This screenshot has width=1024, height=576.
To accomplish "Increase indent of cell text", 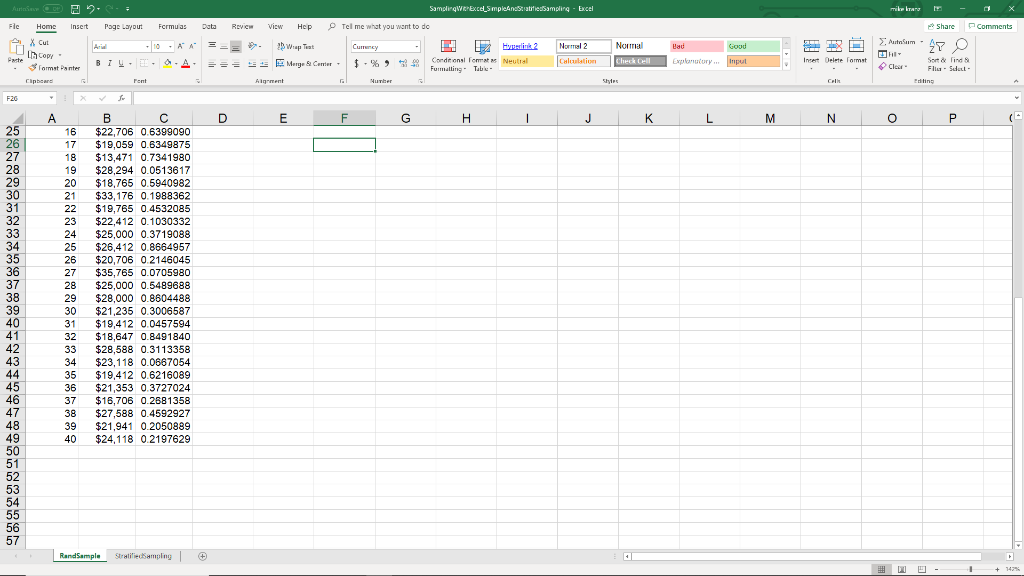I will tap(264, 64).
